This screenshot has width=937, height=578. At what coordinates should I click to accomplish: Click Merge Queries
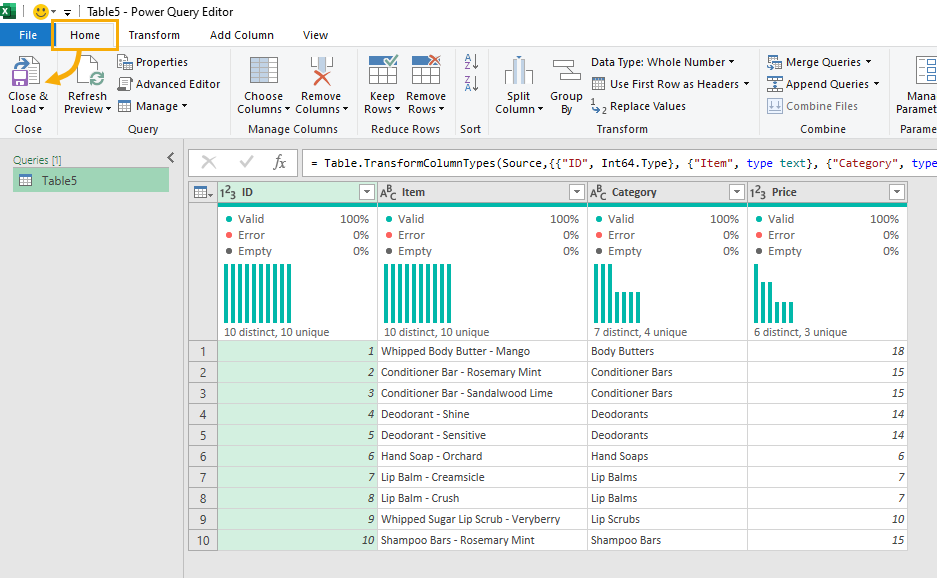[x=819, y=62]
